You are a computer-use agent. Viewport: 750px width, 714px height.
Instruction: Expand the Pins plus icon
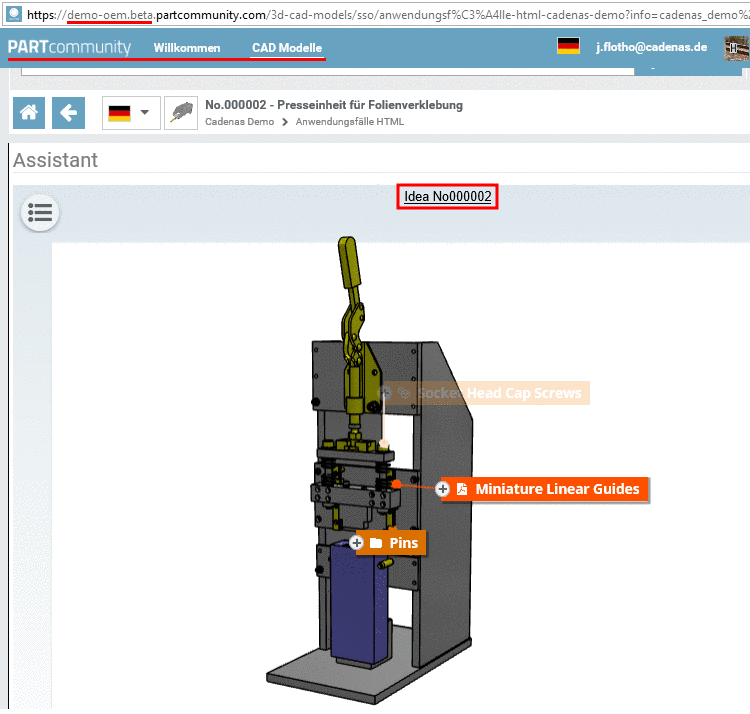click(x=356, y=543)
